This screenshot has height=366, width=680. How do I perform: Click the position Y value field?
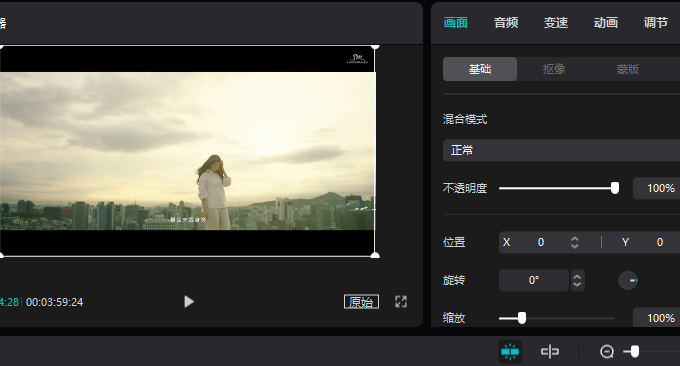[659, 242]
